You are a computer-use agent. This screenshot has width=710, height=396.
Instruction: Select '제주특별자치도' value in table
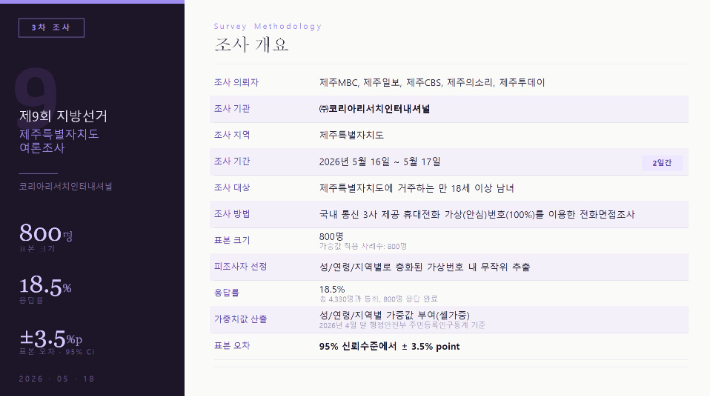(x=351, y=135)
